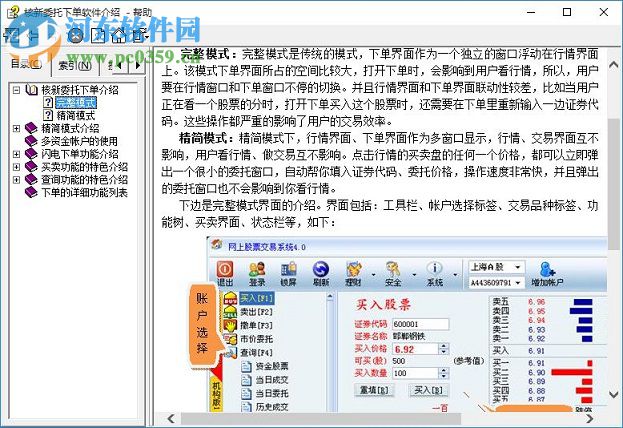Click the 完整模式 topic question-mark icon

(x=48, y=103)
